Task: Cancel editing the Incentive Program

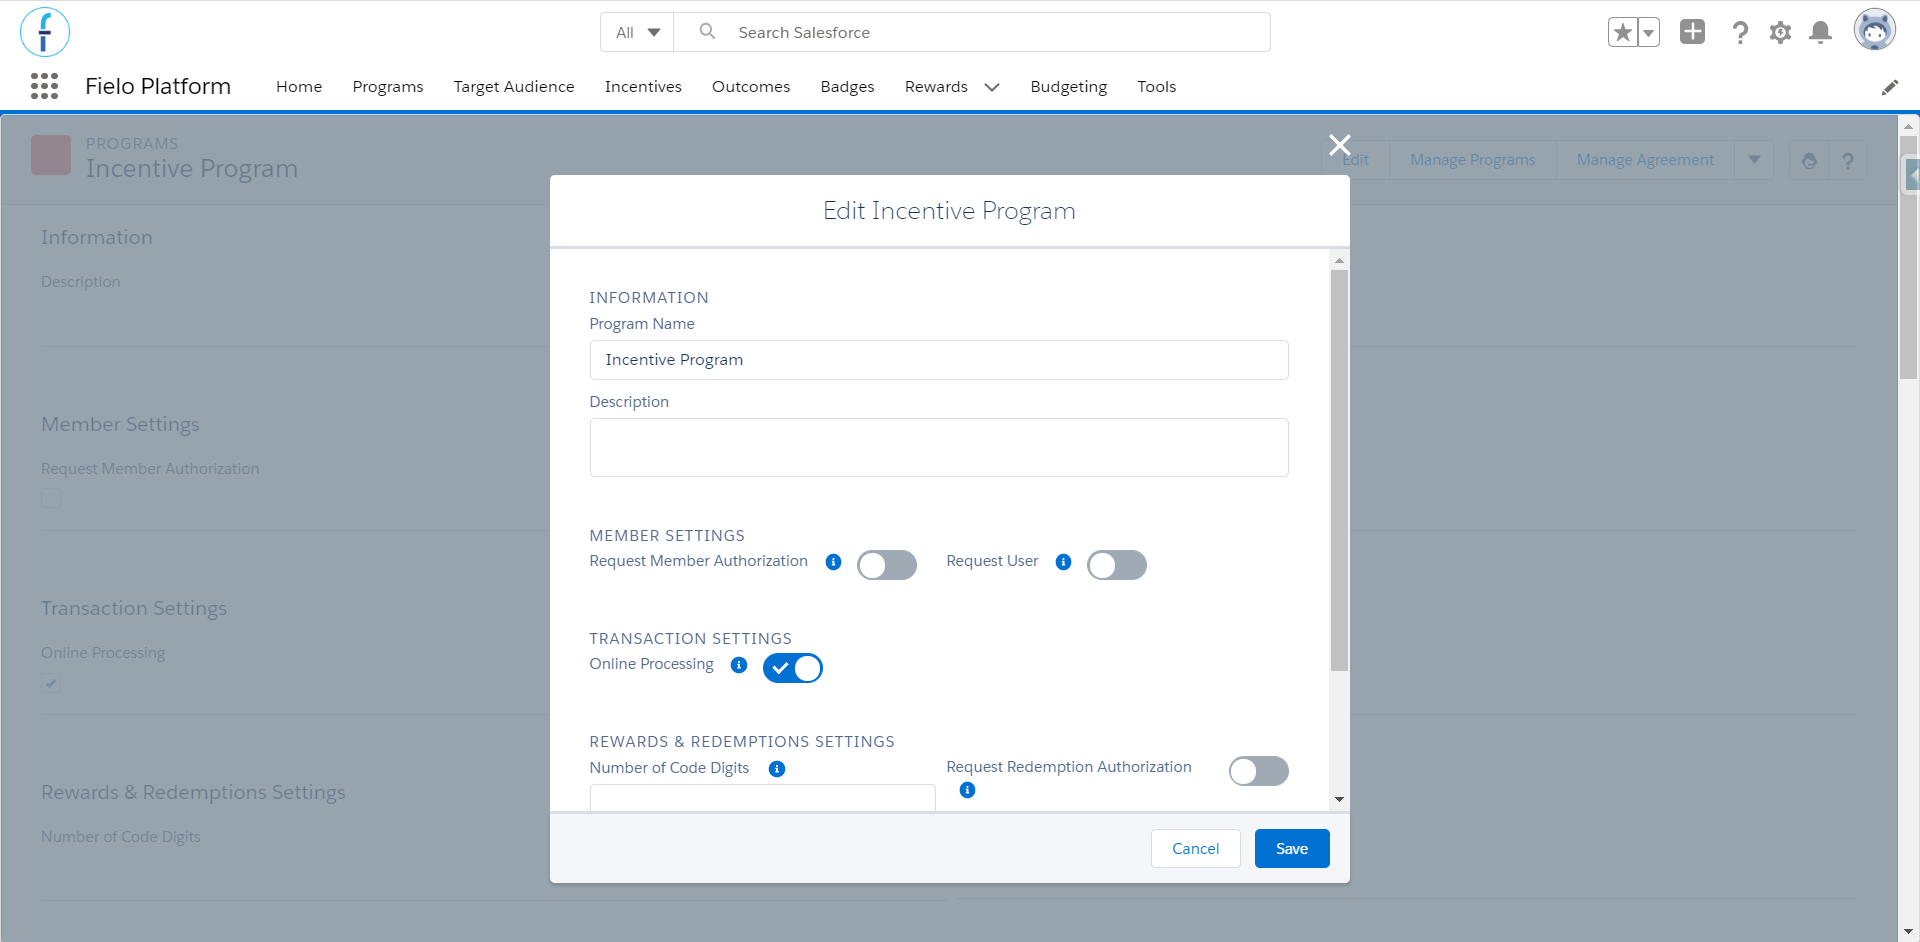Action: click(1196, 849)
